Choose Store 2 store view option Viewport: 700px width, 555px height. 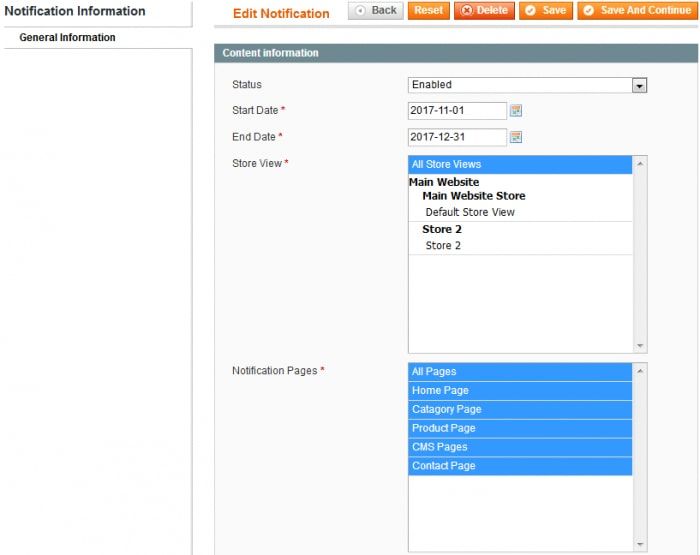click(443, 246)
